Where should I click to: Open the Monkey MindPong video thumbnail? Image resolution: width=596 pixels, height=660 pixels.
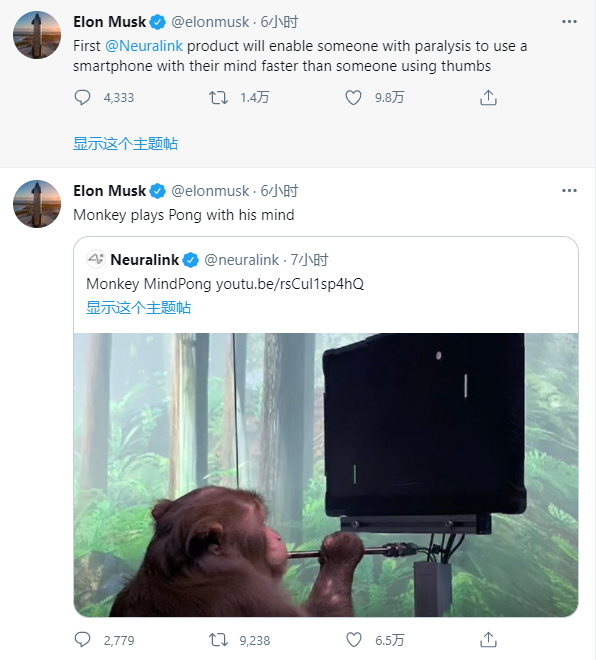coord(326,475)
